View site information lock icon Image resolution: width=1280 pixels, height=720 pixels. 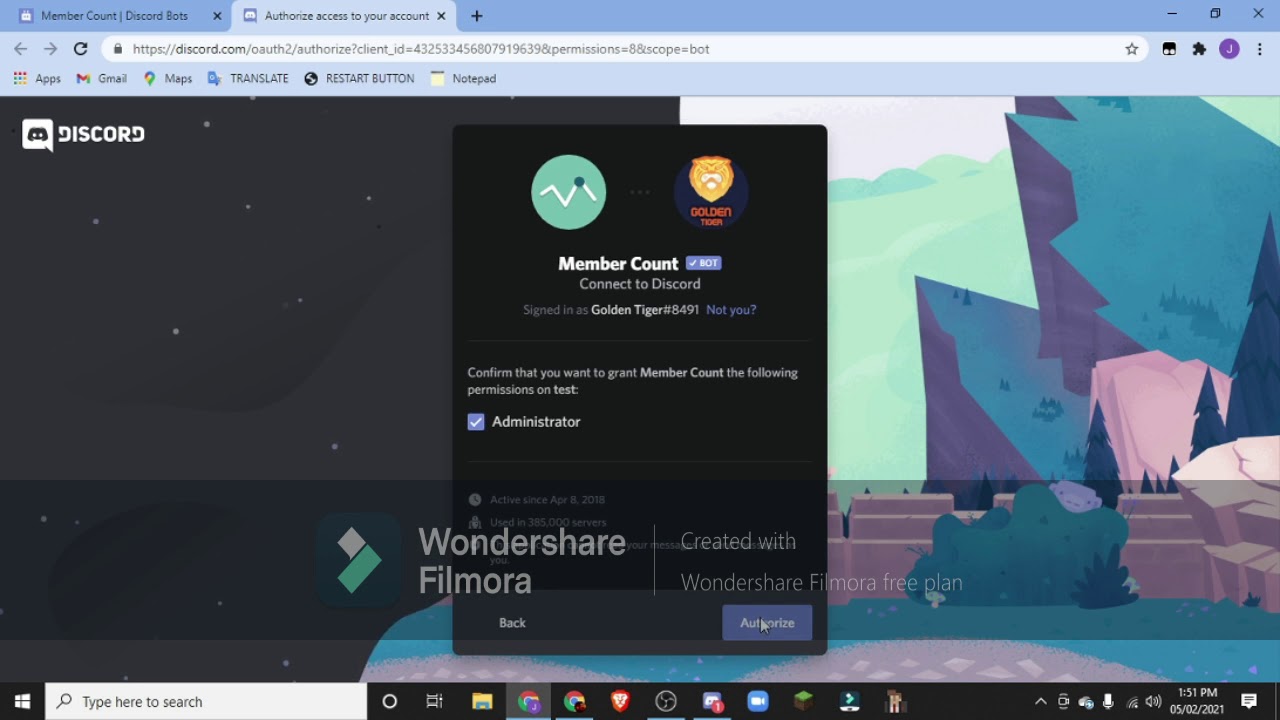tap(118, 49)
